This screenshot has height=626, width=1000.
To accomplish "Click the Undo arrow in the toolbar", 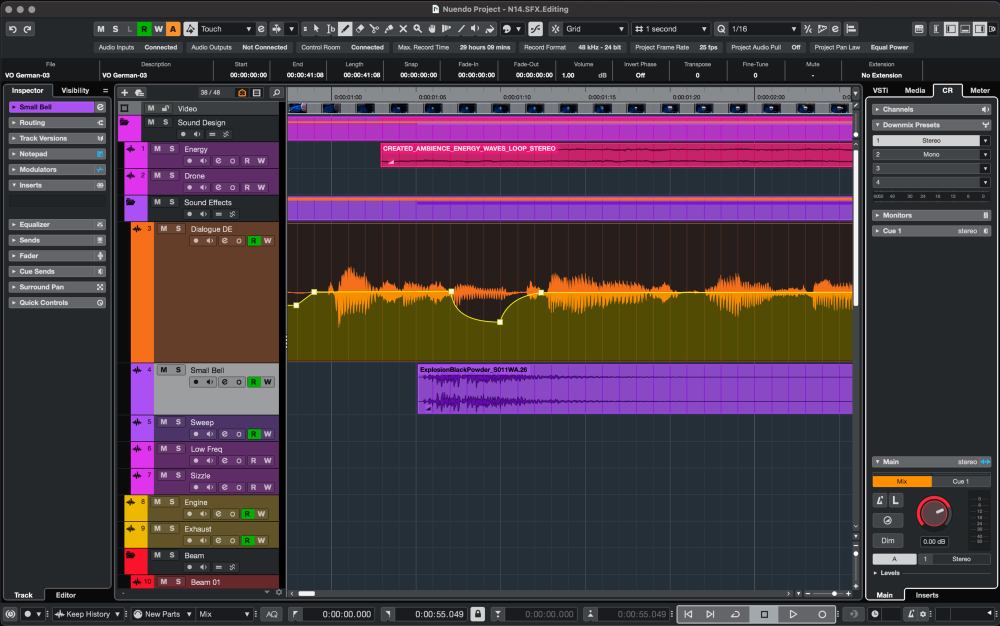I will (14, 29).
